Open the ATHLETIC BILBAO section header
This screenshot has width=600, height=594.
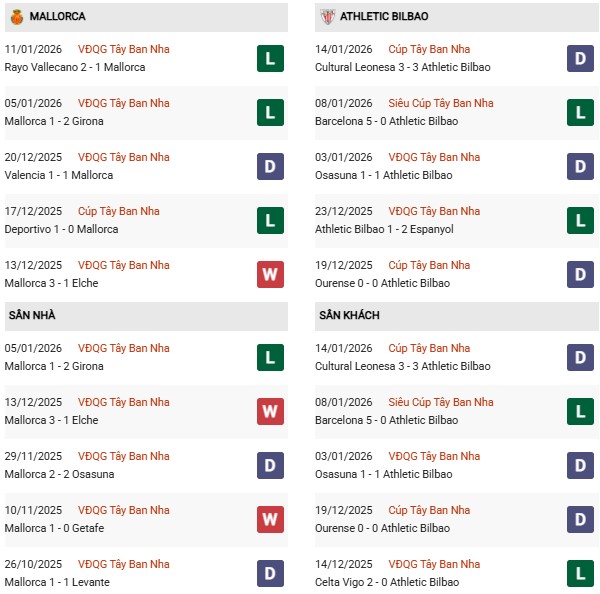384,17
